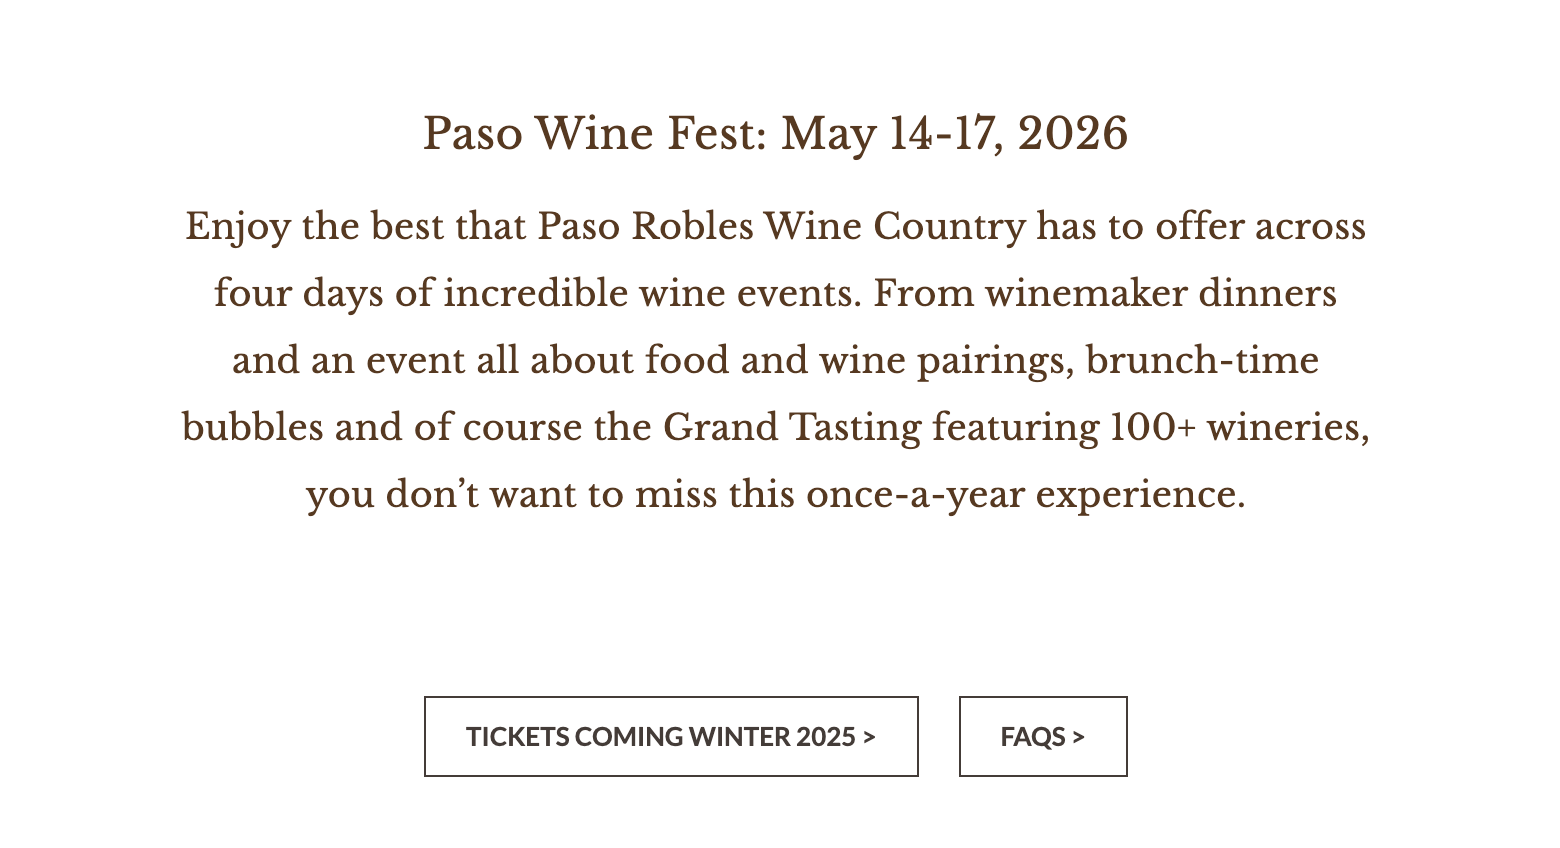Click the arrow after Tickets Coming Winter 2025
The image size is (1560, 848).
(x=869, y=737)
